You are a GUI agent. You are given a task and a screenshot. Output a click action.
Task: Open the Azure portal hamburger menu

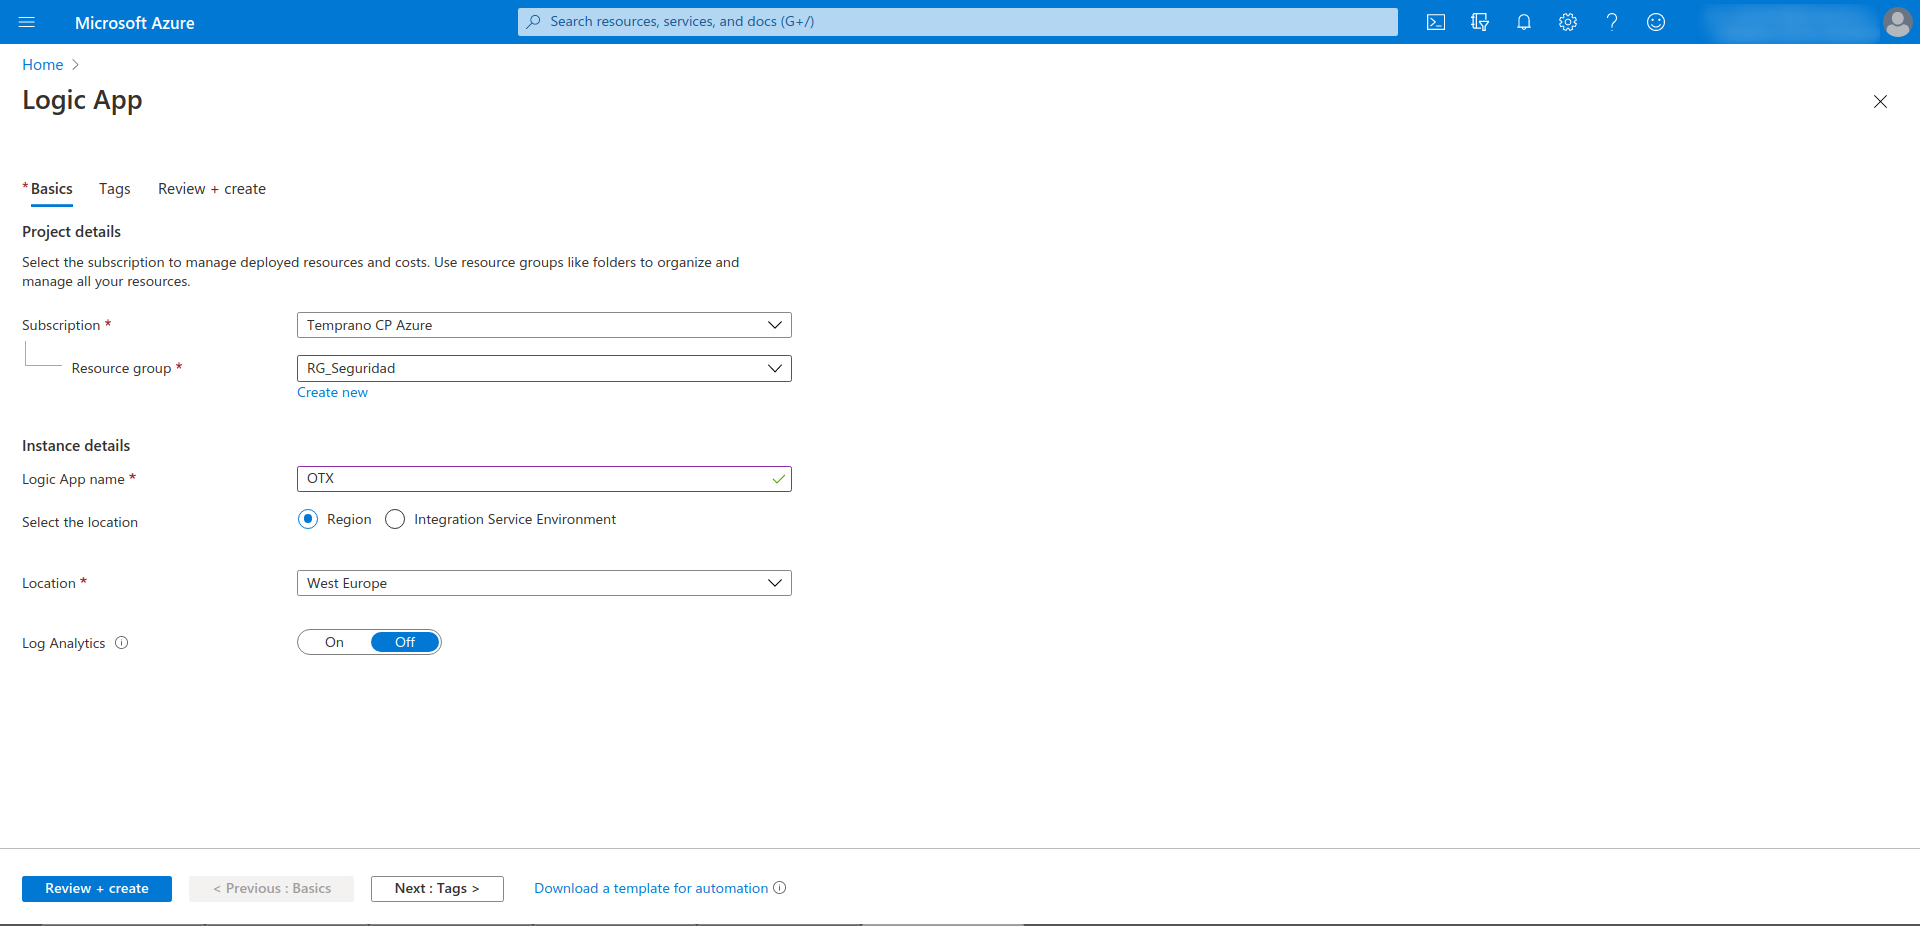[x=27, y=22]
